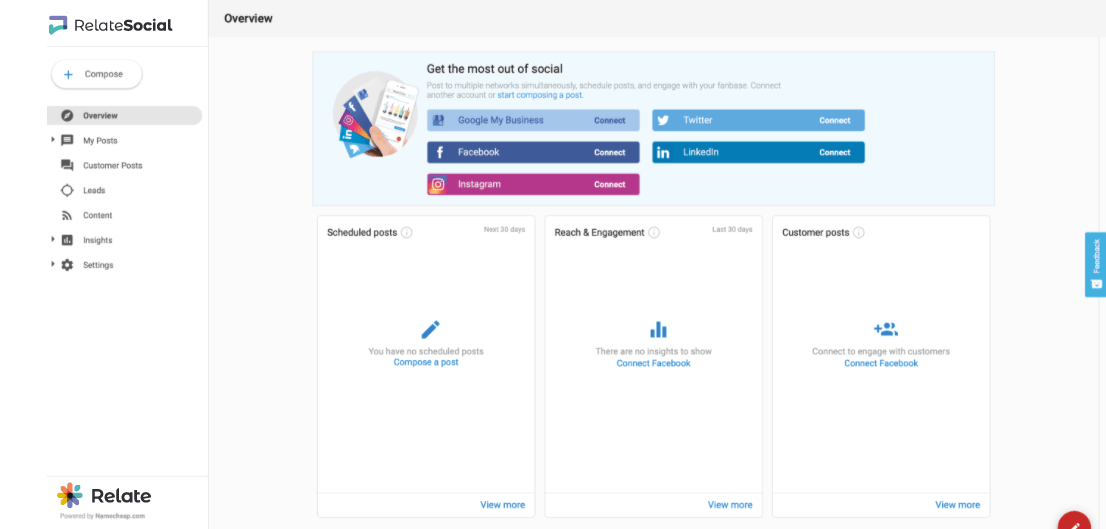
Task: Click the social cards phone illustration
Action: pos(375,114)
